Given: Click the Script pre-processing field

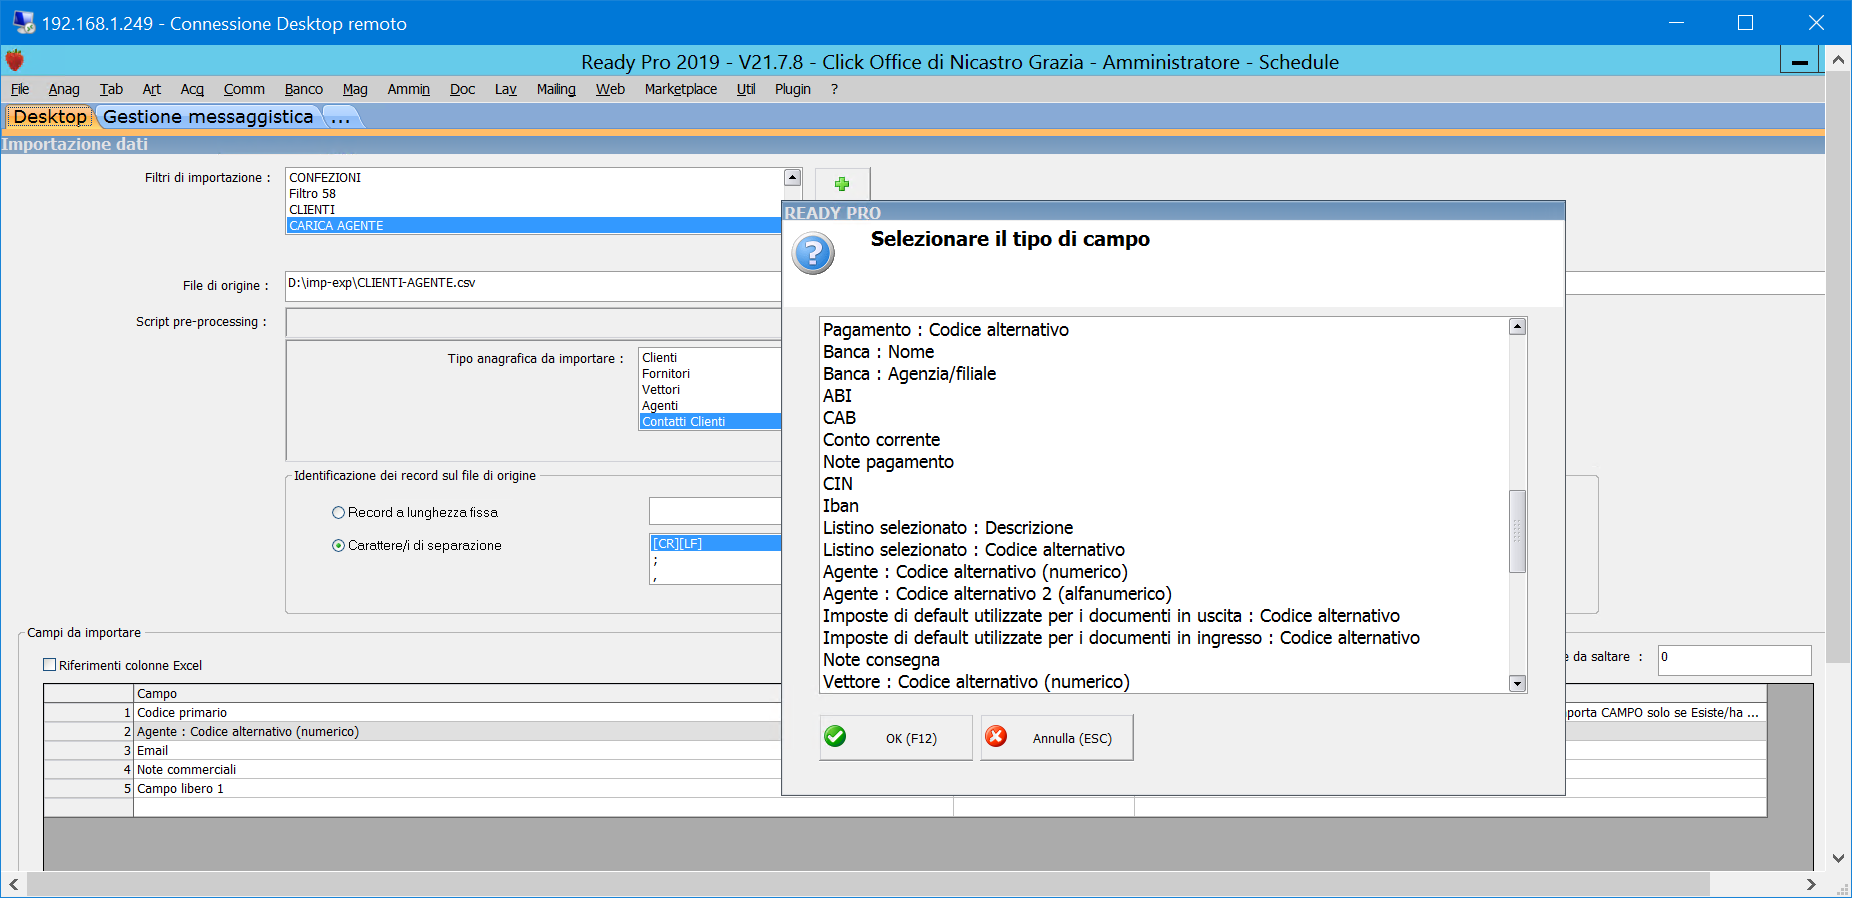Looking at the screenshot, I should [x=533, y=322].
